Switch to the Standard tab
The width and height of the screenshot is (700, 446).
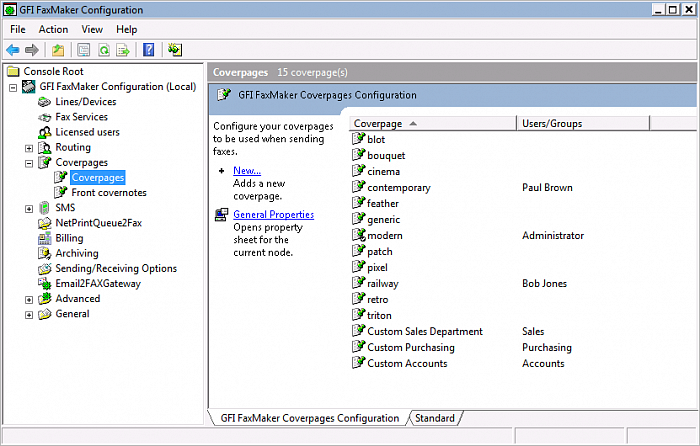[434, 418]
